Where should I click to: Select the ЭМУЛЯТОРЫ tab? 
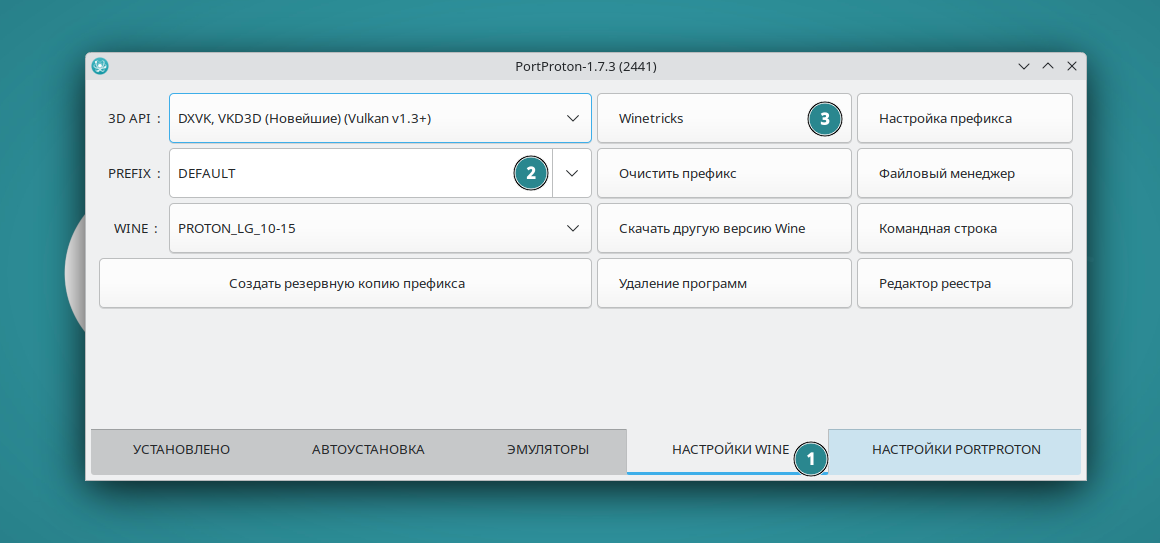(547, 450)
